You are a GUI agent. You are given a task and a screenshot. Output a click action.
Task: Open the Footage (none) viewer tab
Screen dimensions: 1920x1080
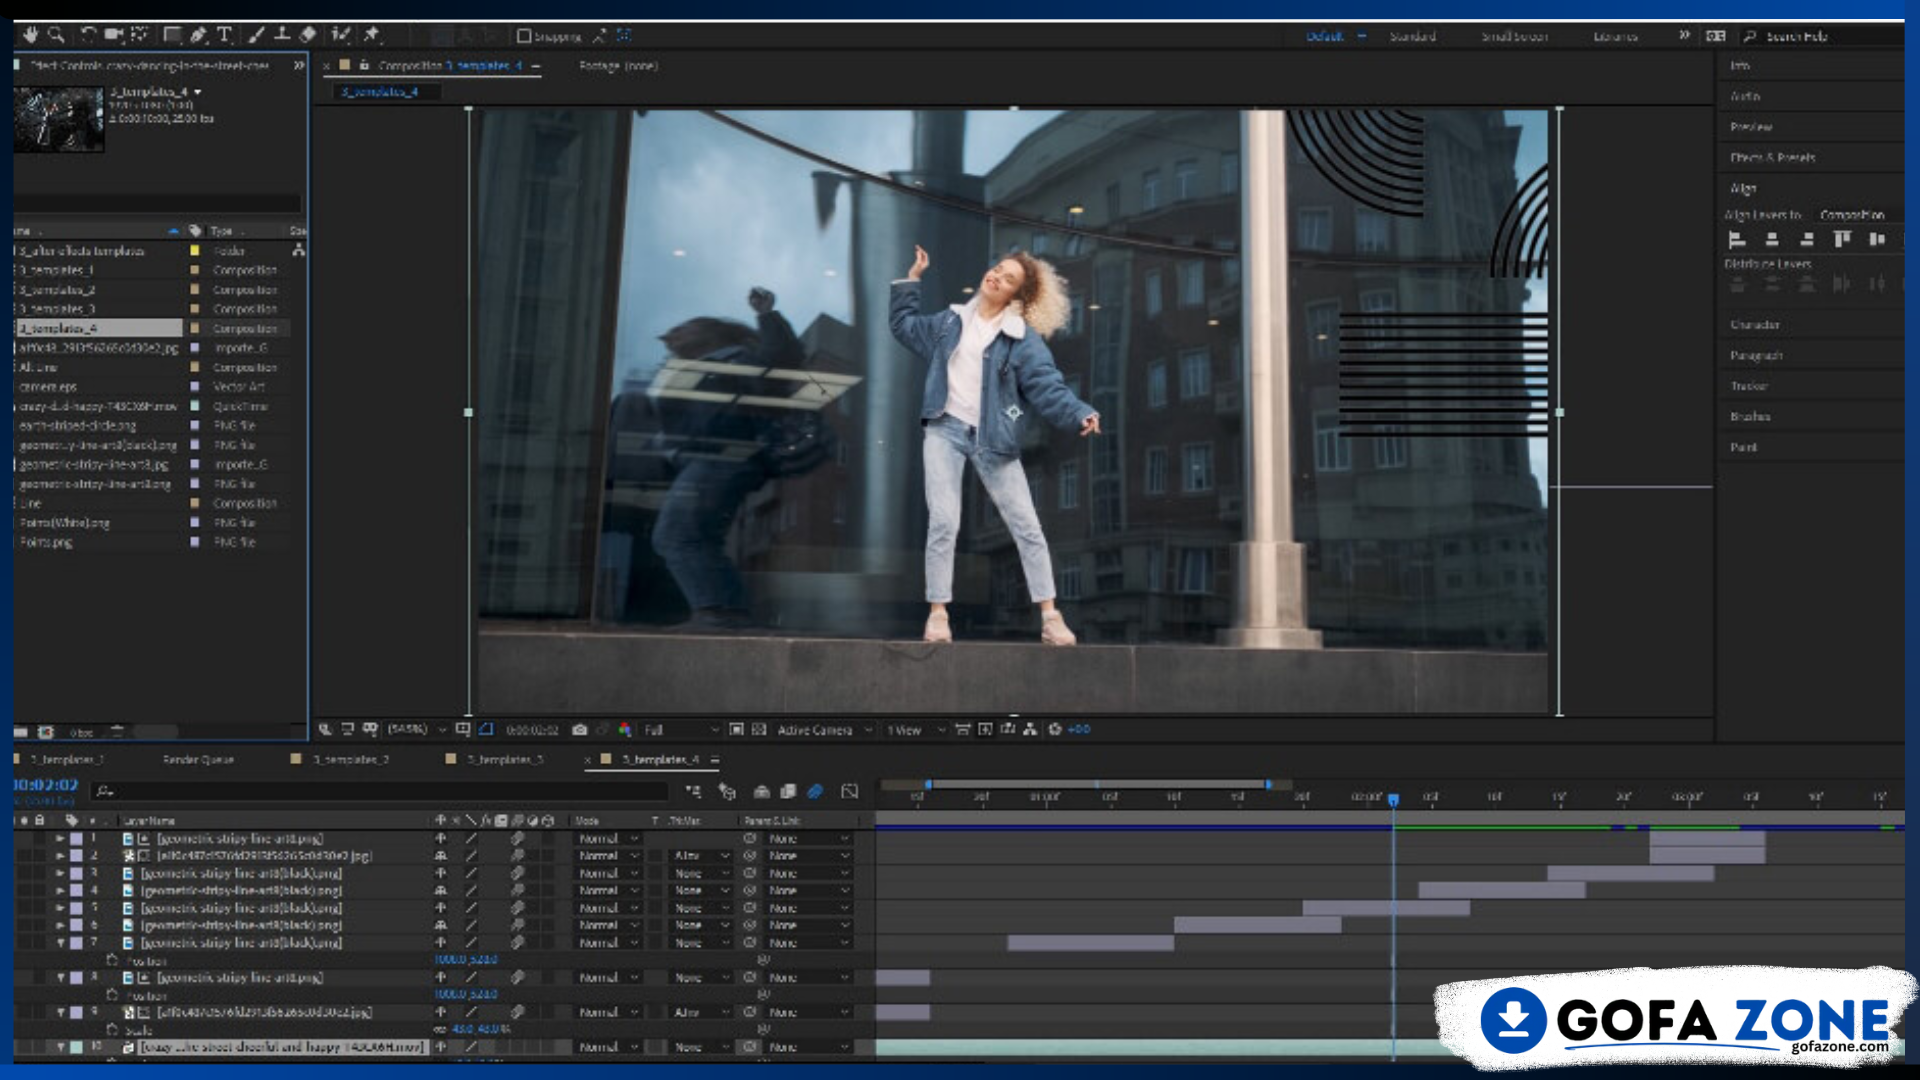click(618, 66)
